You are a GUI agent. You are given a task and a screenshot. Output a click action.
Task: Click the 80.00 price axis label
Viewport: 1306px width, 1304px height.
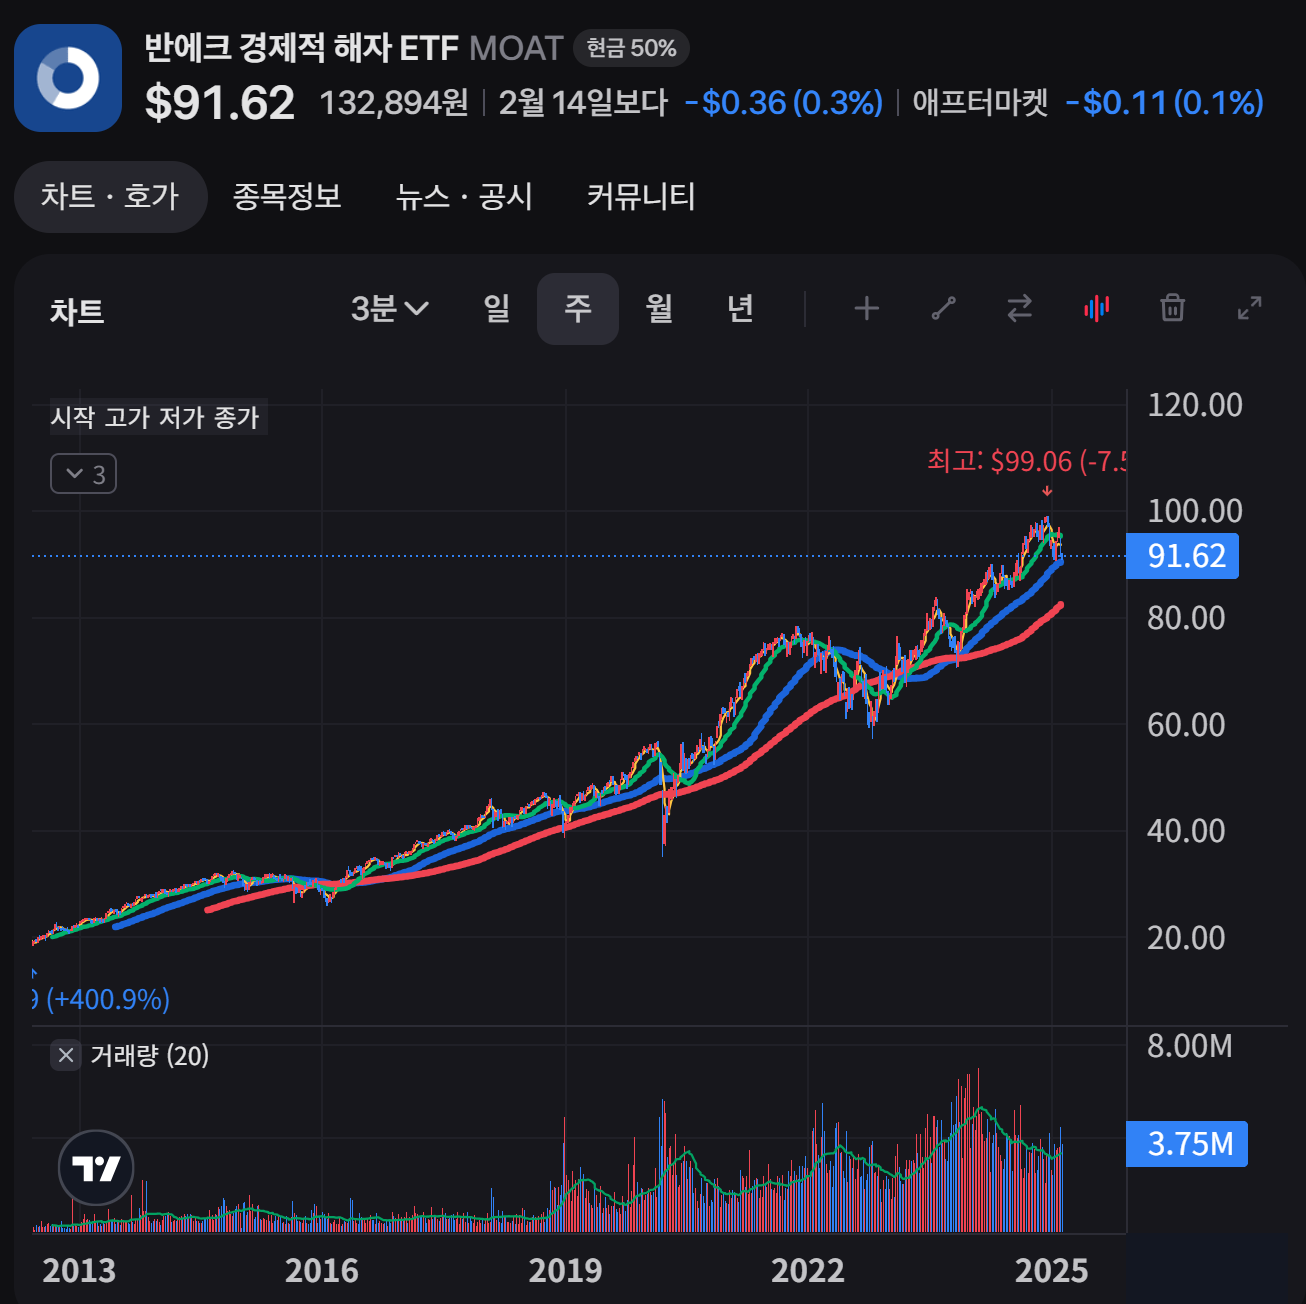(x=1186, y=618)
